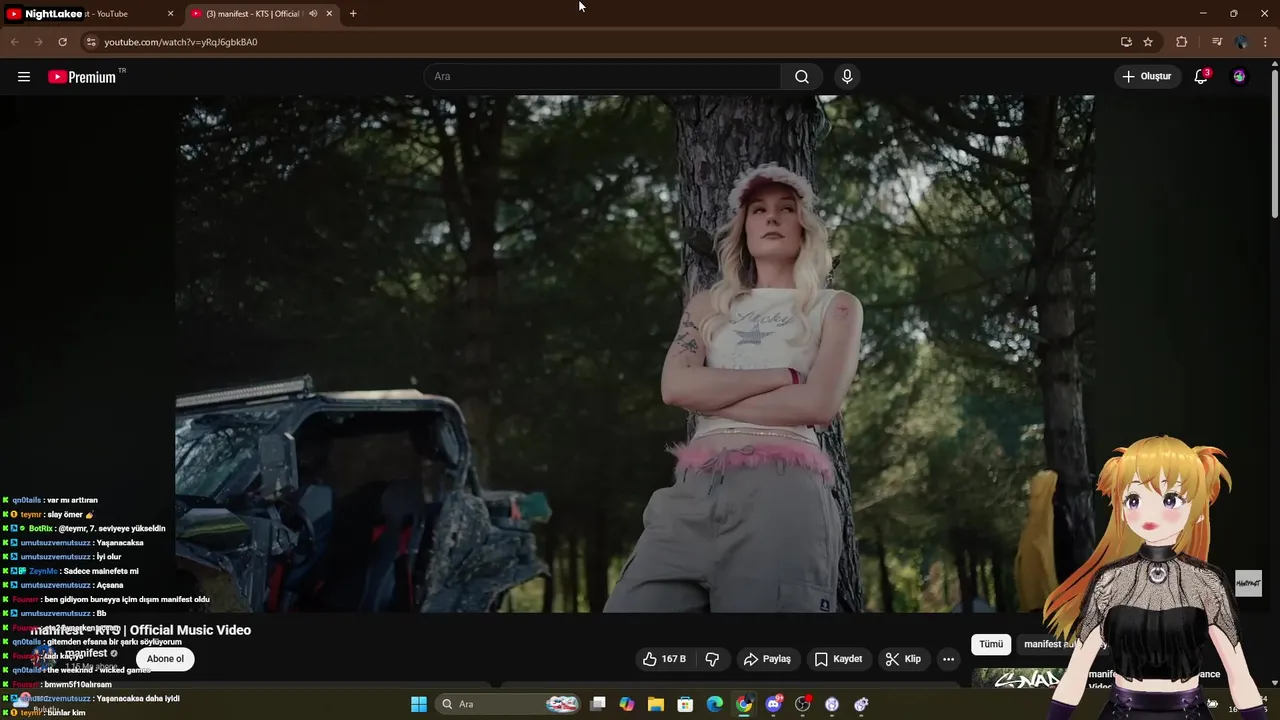Open media controls icon in Chrome toolbar
The width and height of the screenshot is (1280, 720).
pyautogui.click(x=1217, y=42)
